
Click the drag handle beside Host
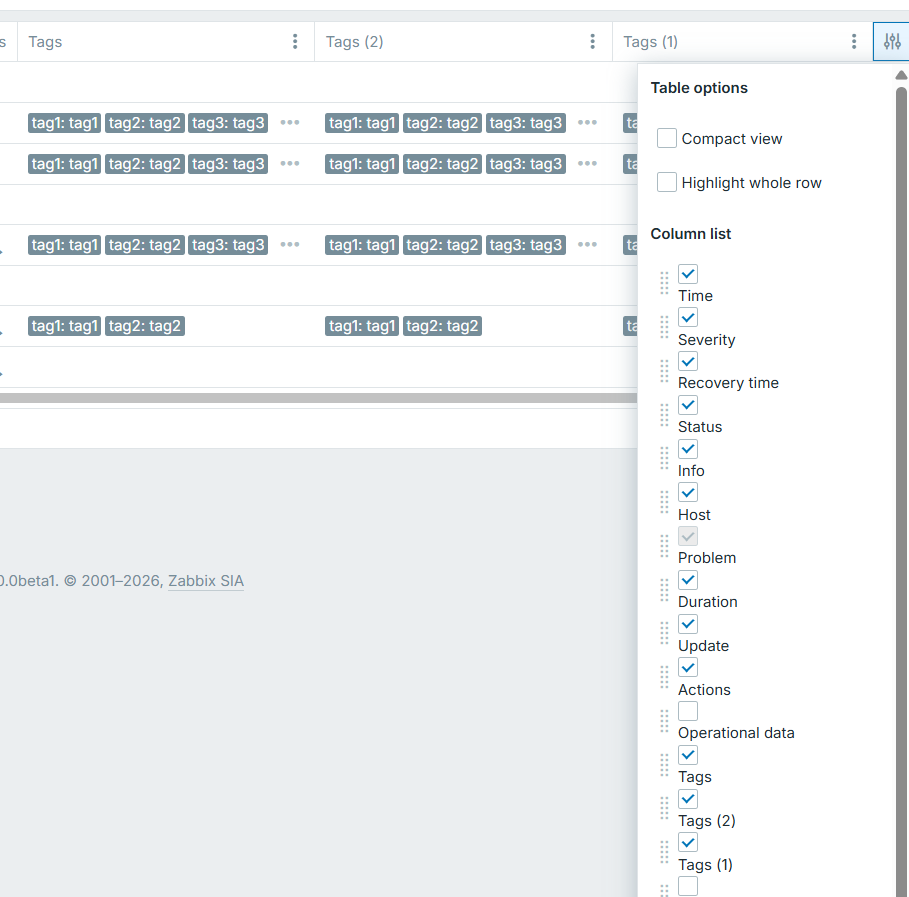click(665, 502)
